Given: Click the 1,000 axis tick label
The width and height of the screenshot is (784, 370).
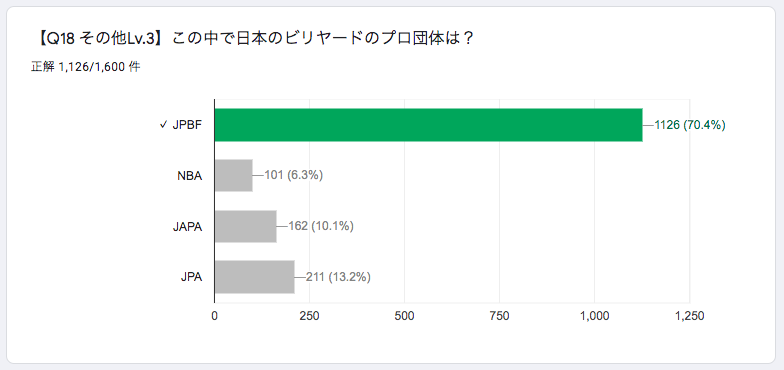Looking at the screenshot, I should [x=594, y=316].
